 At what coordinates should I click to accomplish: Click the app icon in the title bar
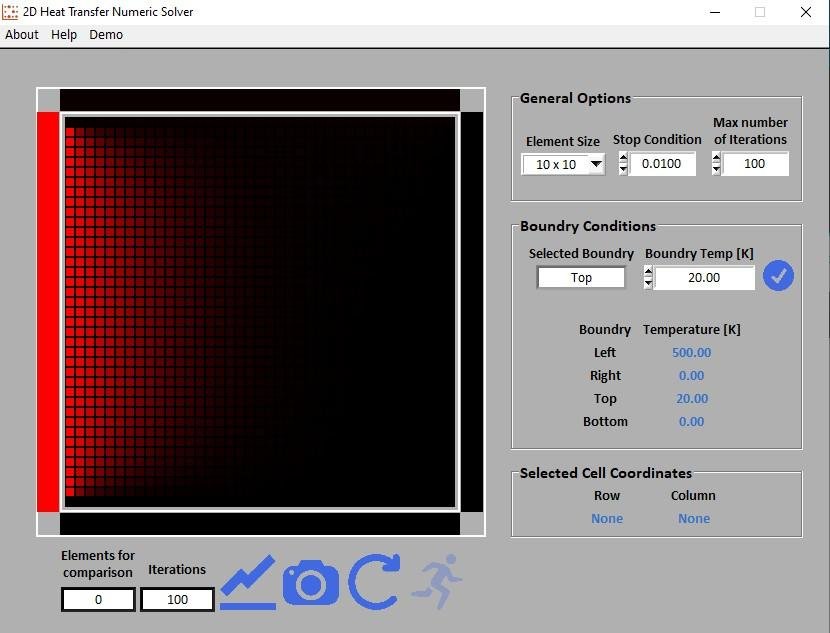pos(11,12)
